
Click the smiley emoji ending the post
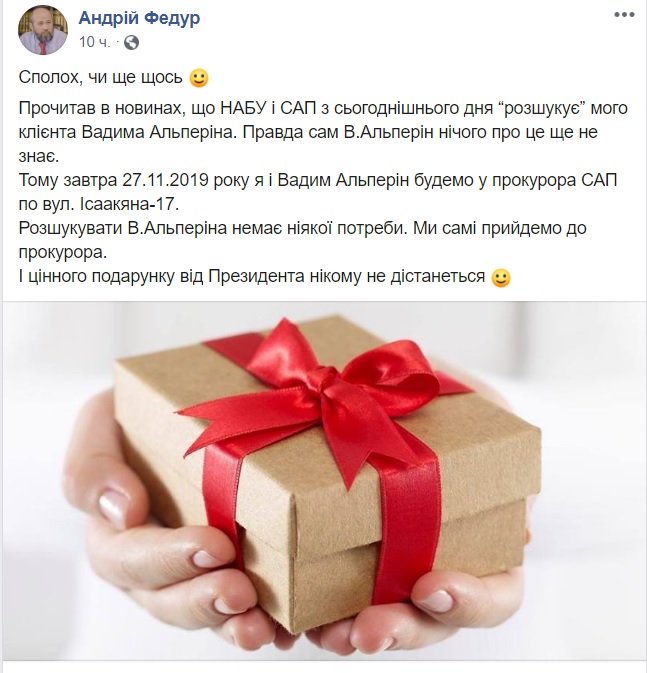coord(501,278)
